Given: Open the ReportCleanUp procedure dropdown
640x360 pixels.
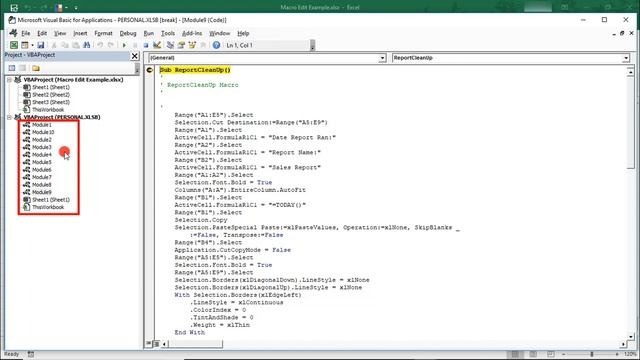Looking at the screenshot, I should click(x=626, y=58).
